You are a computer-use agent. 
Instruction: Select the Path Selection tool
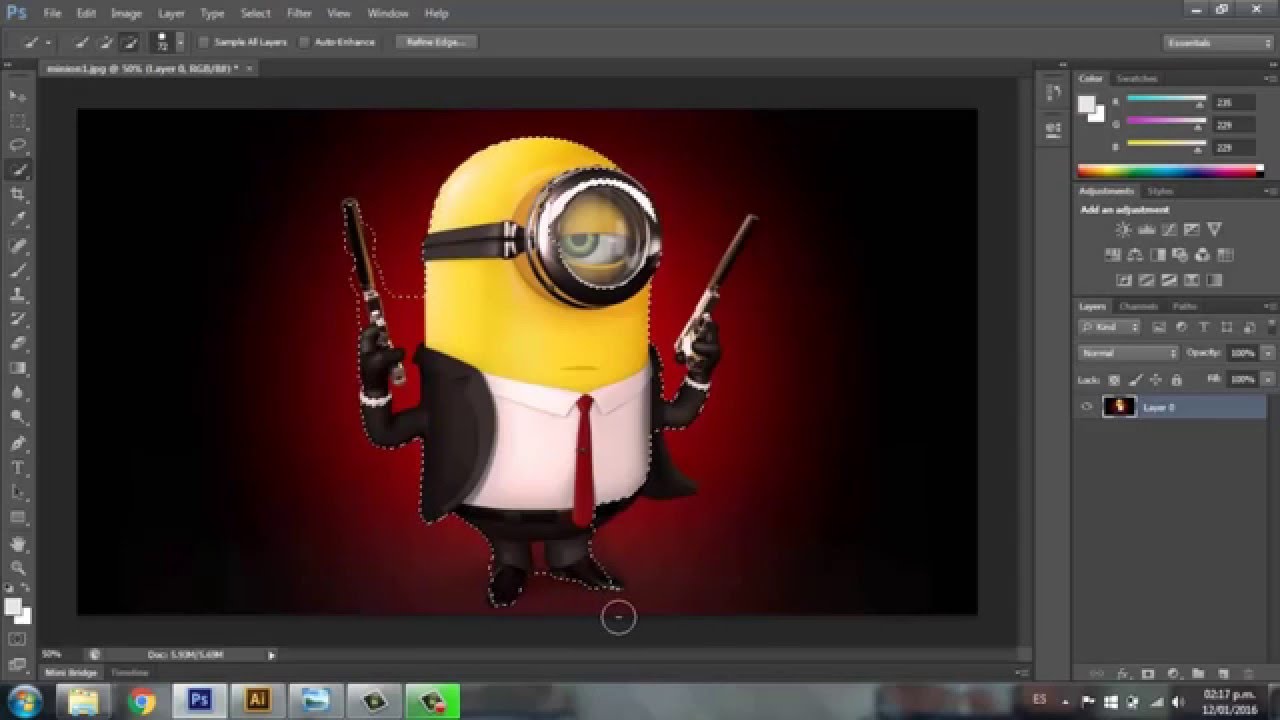pos(18,493)
